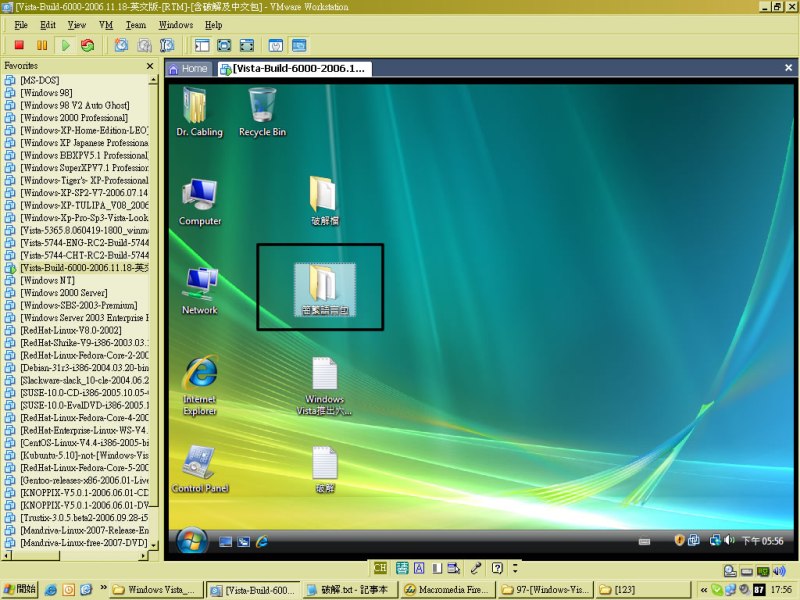Close the Favorites panel

[x=150, y=66]
